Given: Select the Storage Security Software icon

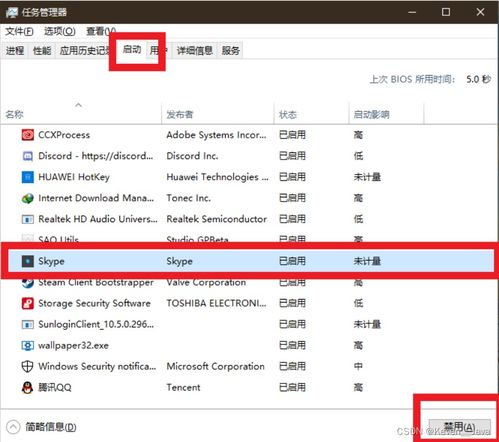Looking at the screenshot, I should (28, 303).
